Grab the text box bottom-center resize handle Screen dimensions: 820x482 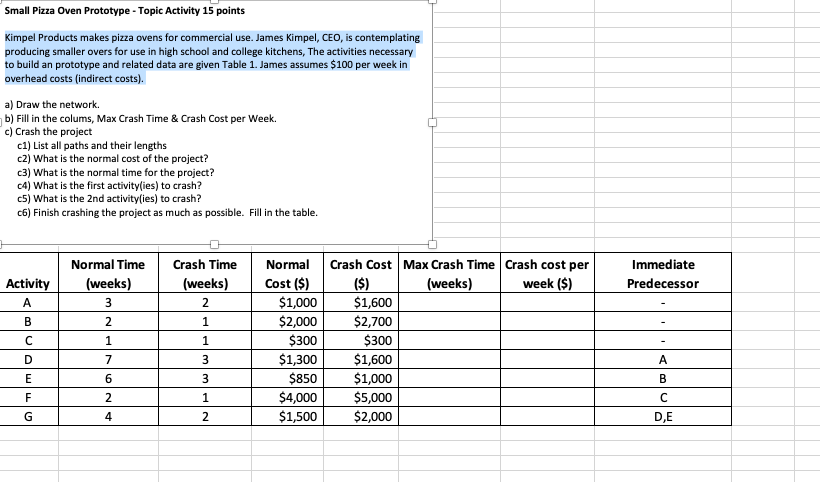click(x=214, y=244)
